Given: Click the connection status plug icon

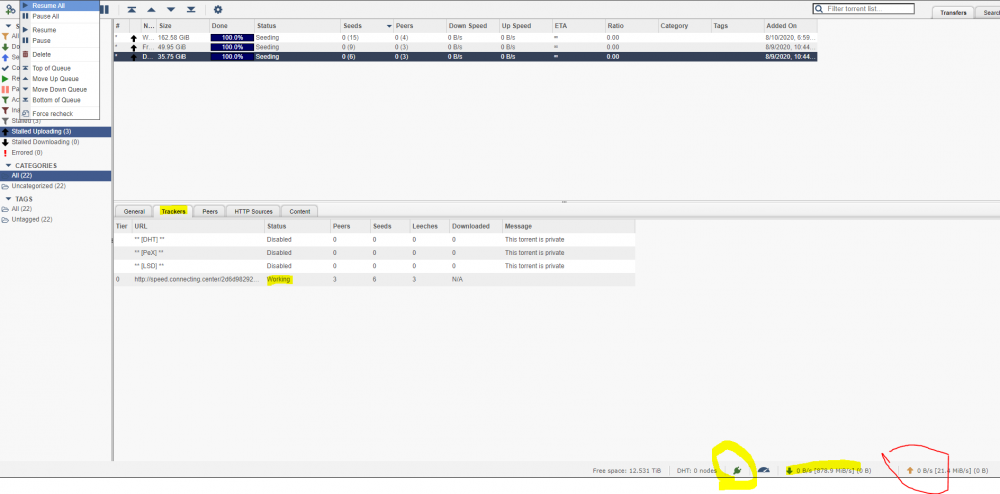Looking at the screenshot, I should (x=737, y=470).
